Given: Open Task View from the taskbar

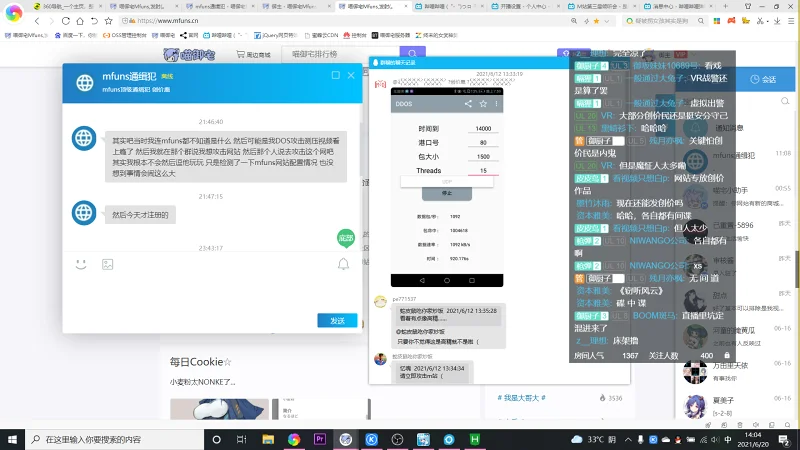Looking at the screenshot, I should 242,439.
